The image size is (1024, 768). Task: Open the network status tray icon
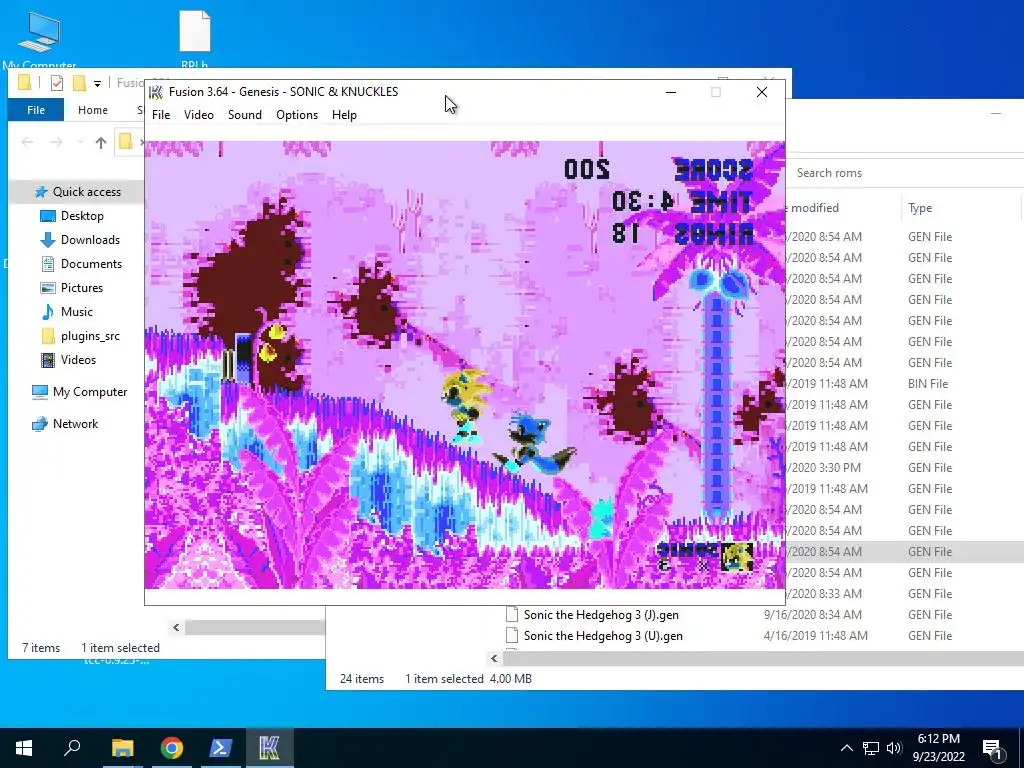[x=871, y=748]
